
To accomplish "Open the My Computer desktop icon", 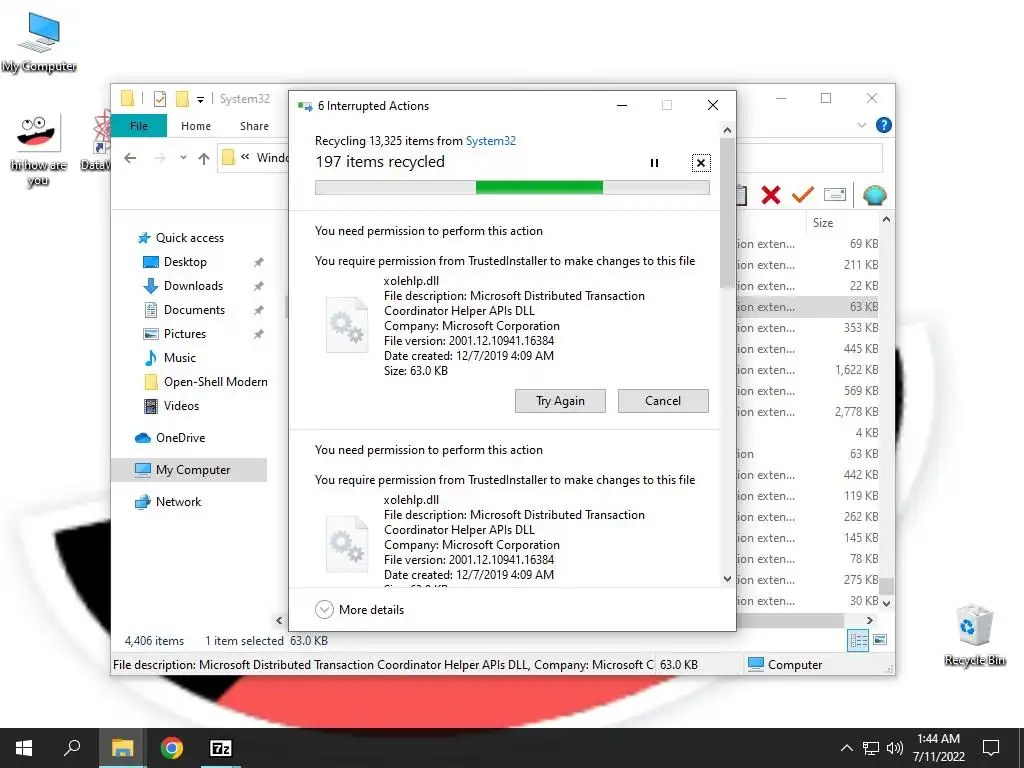I will pos(39,42).
